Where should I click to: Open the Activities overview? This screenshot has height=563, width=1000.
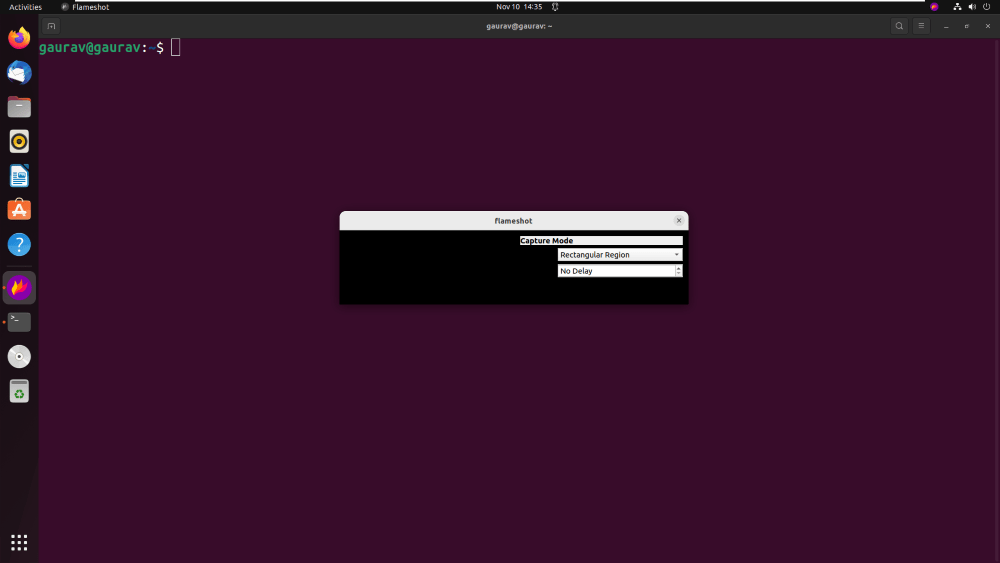25,7
